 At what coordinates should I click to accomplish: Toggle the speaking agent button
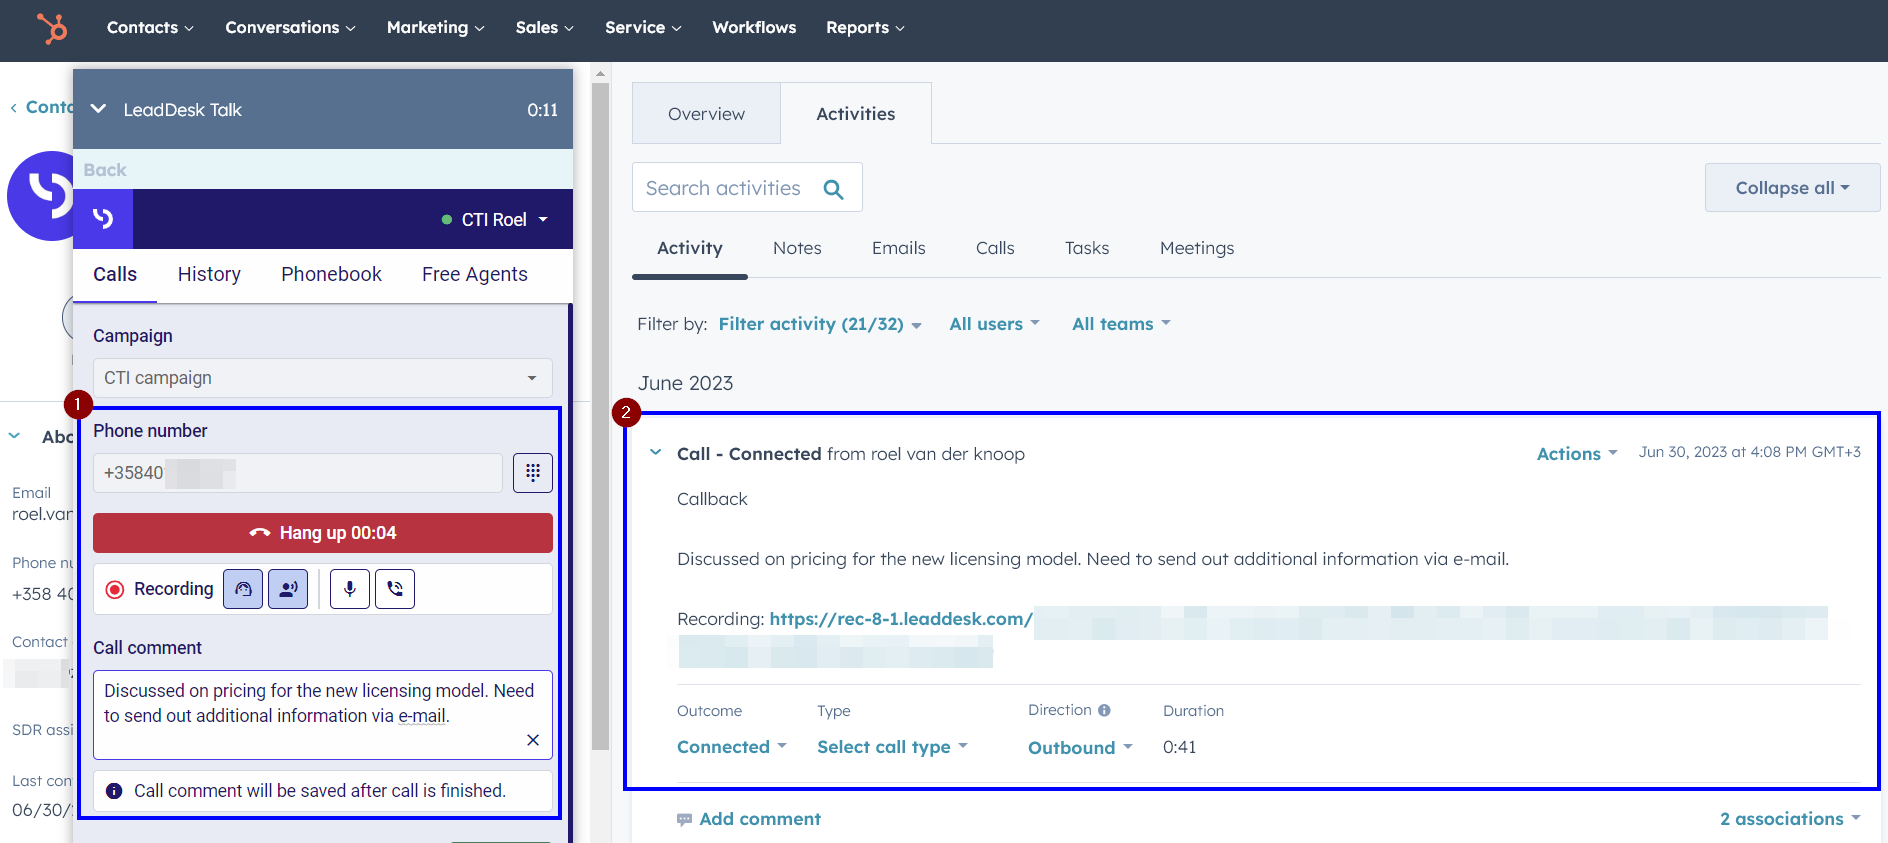coord(288,589)
